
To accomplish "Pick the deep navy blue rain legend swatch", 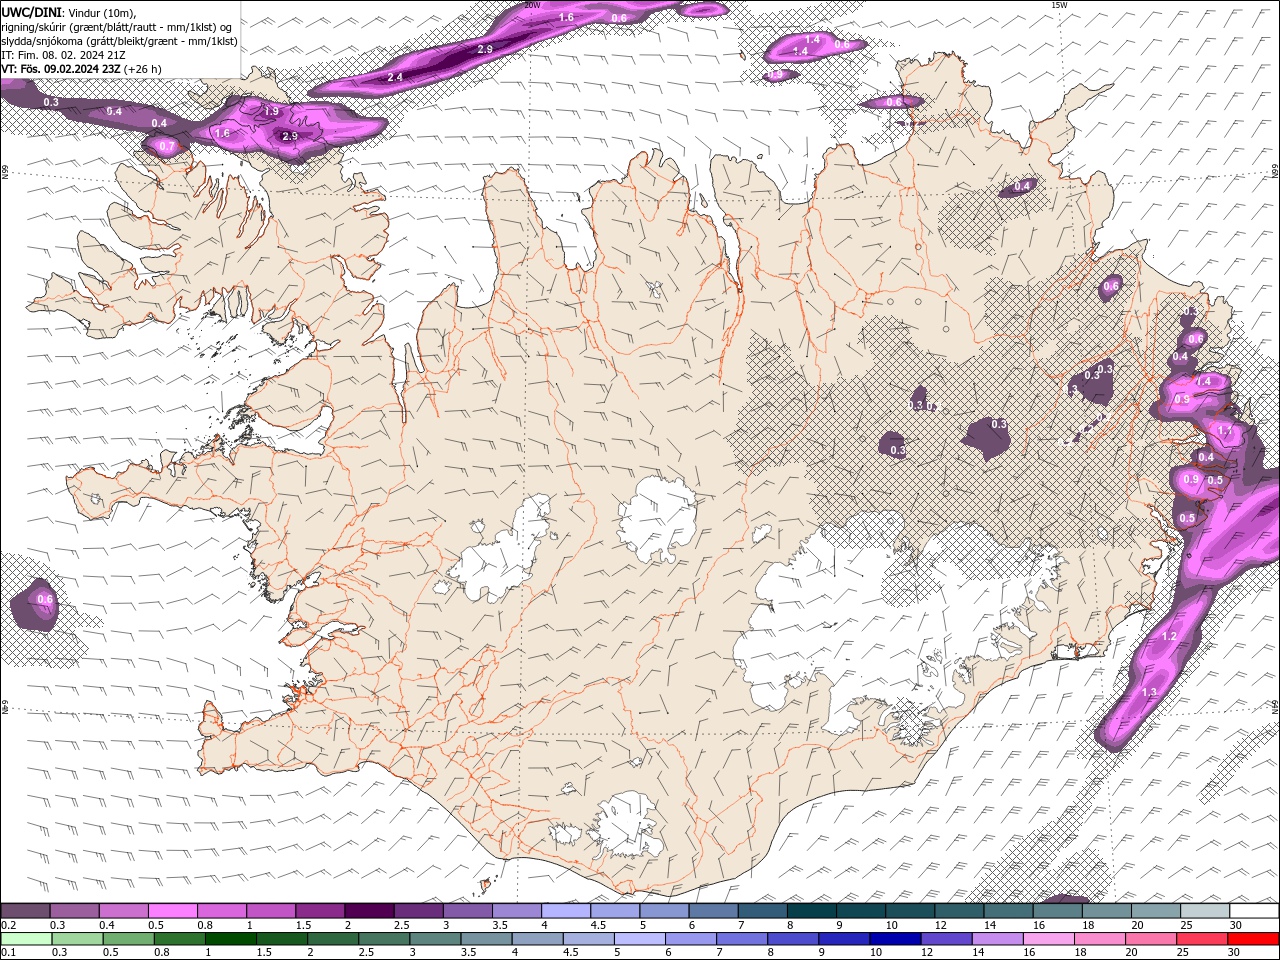I will click(x=893, y=938).
